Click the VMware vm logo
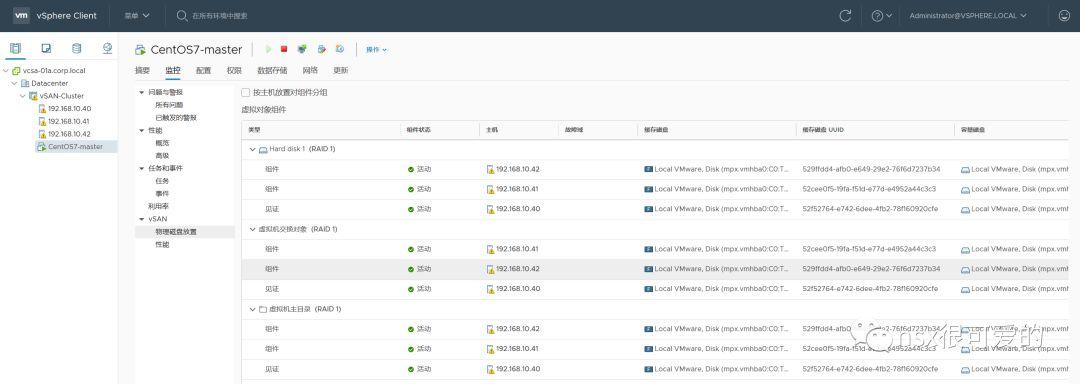Viewport: 1080px width, 384px height. 21,15
